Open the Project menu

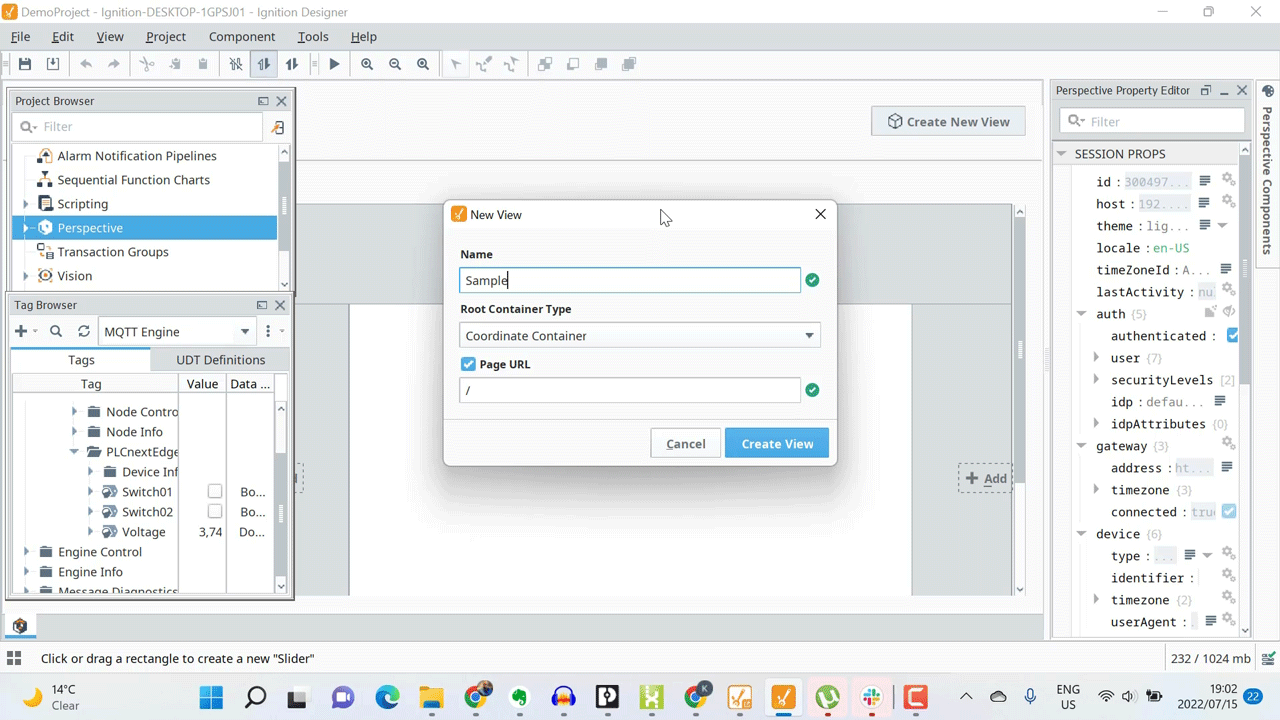pyautogui.click(x=166, y=36)
